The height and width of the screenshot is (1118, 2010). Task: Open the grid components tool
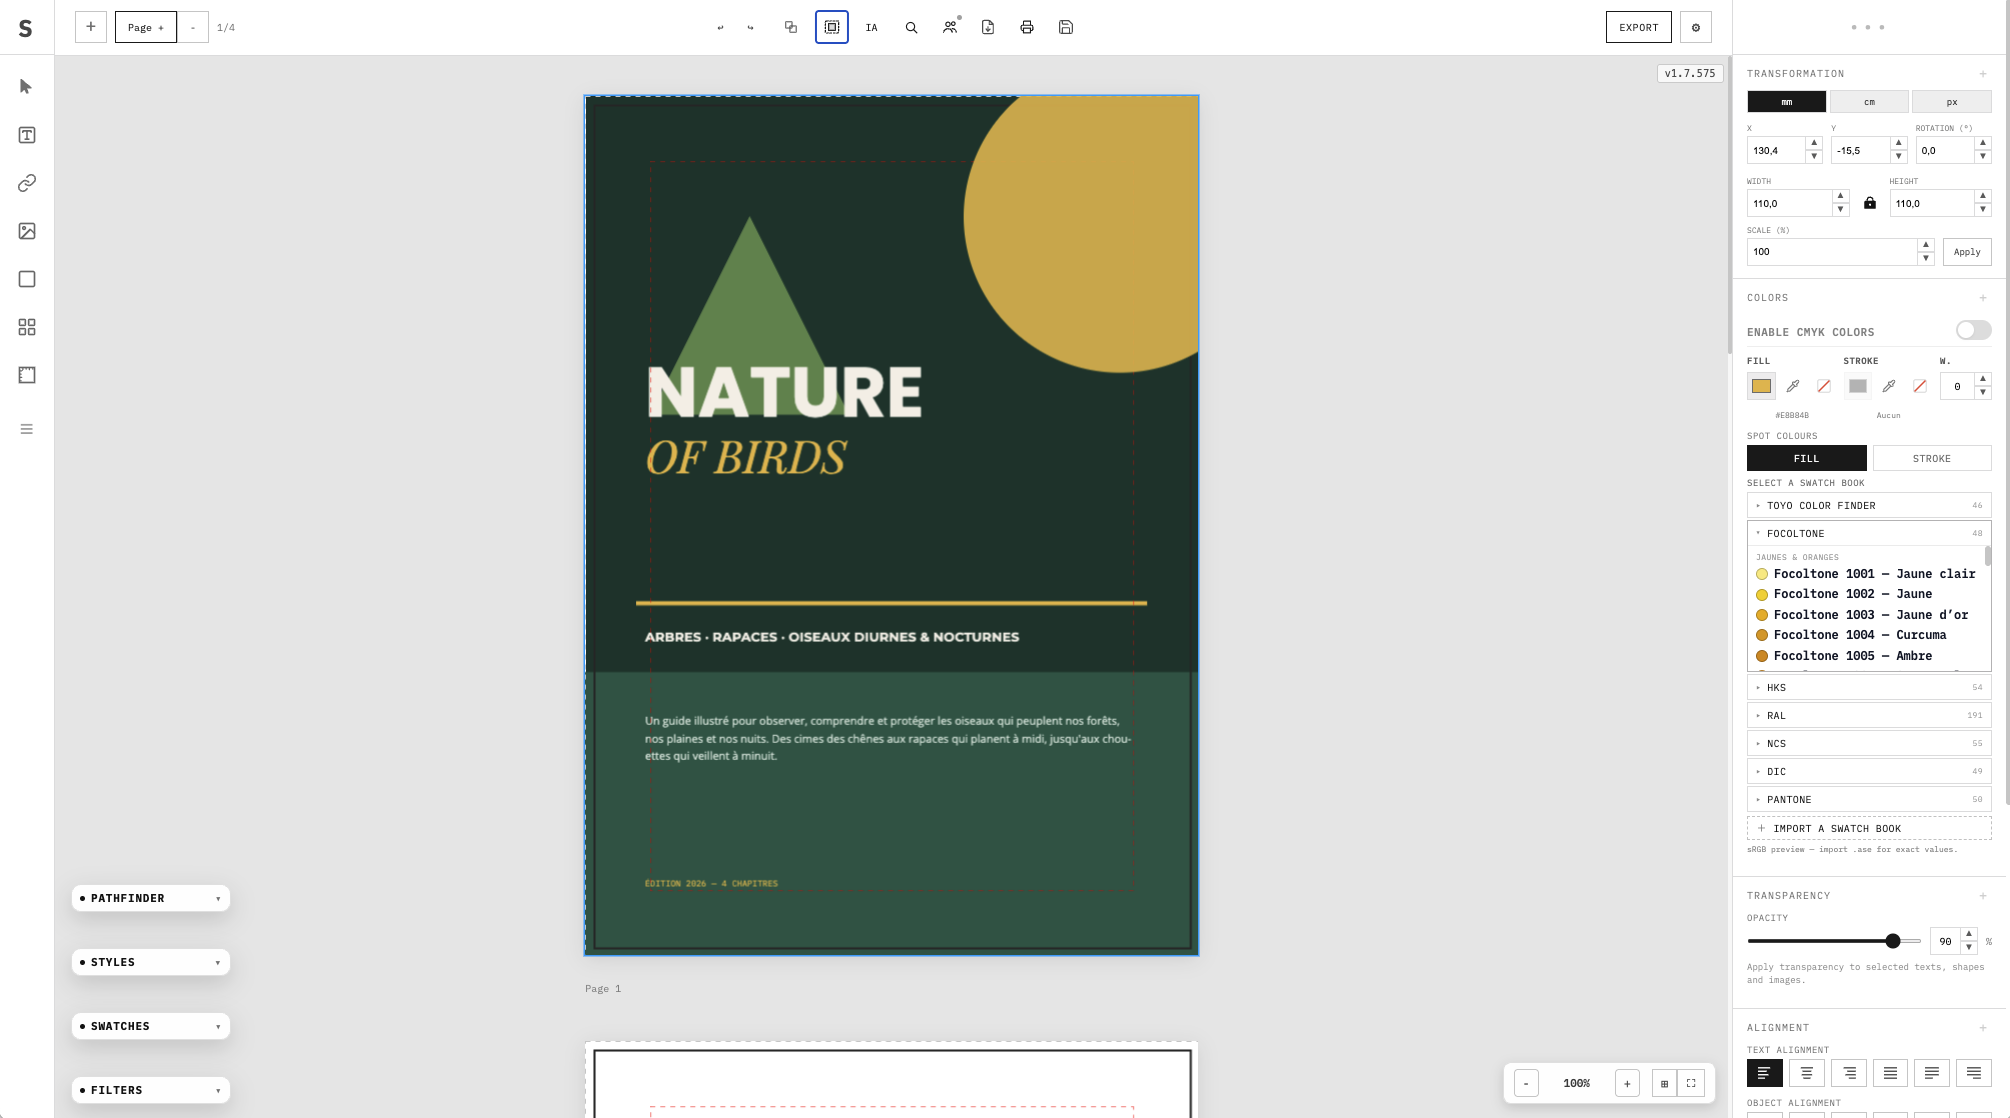(x=27, y=327)
